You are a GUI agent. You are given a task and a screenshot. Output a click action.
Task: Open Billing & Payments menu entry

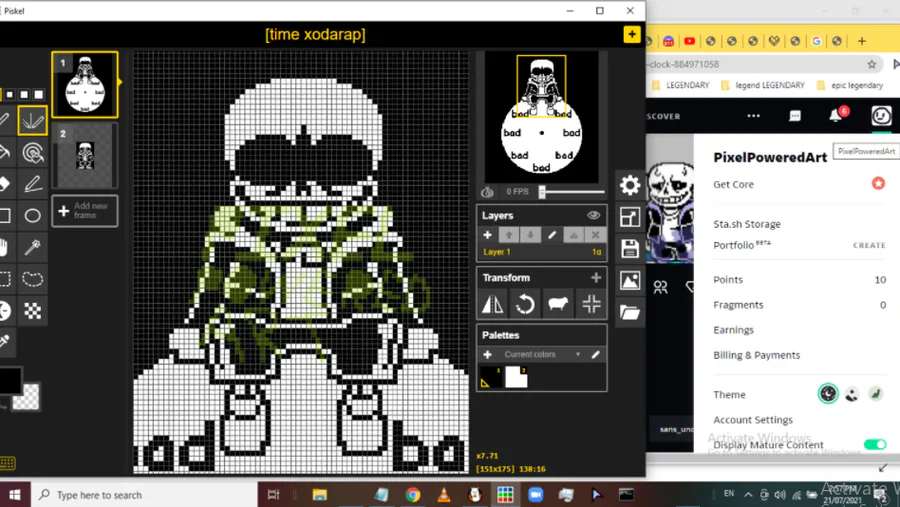(757, 355)
